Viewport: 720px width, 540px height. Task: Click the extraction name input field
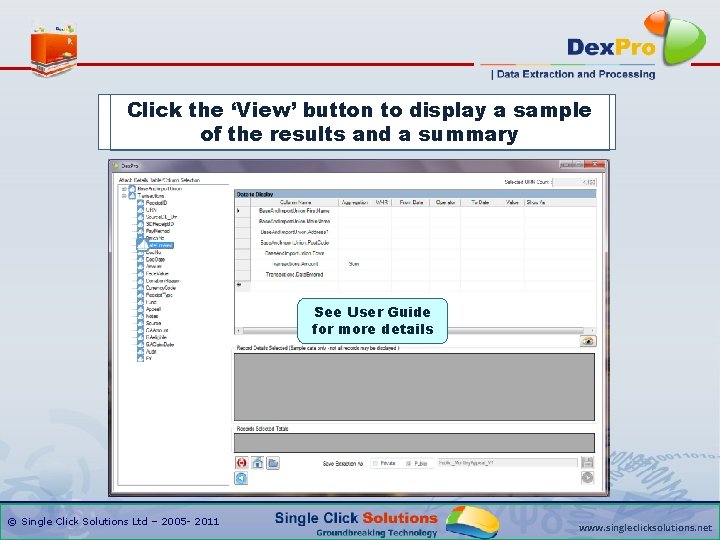pyautogui.click(x=507, y=463)
